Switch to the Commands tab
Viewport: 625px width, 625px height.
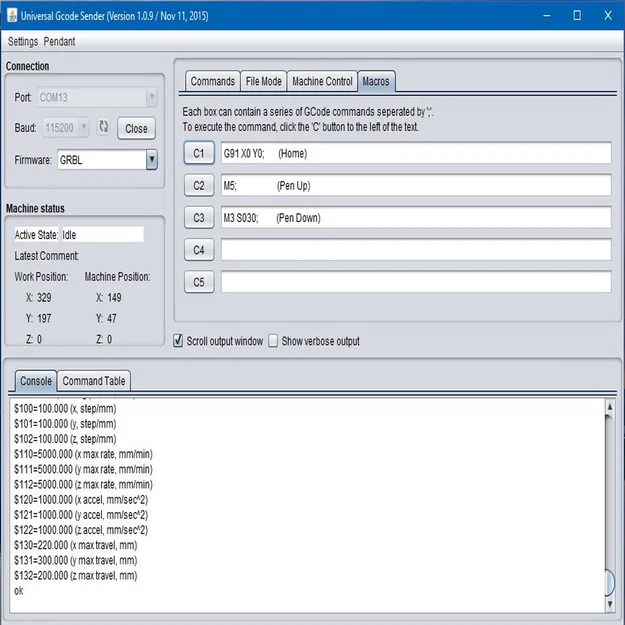pyautogui.click(x=212, y=81)
